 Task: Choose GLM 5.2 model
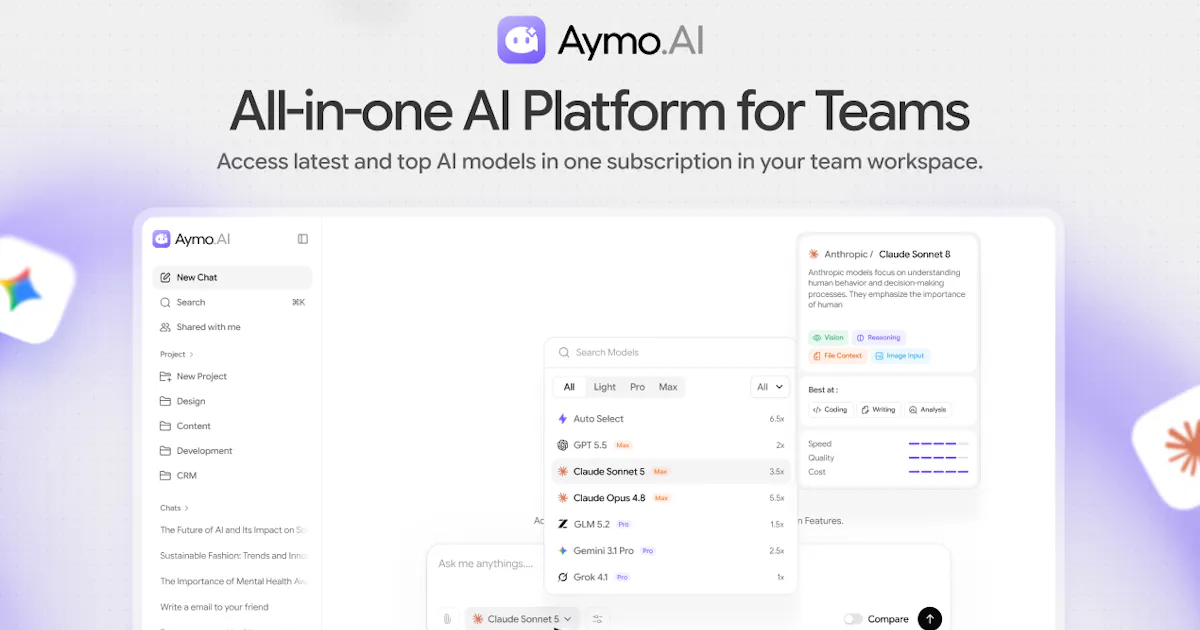point(670,524)
